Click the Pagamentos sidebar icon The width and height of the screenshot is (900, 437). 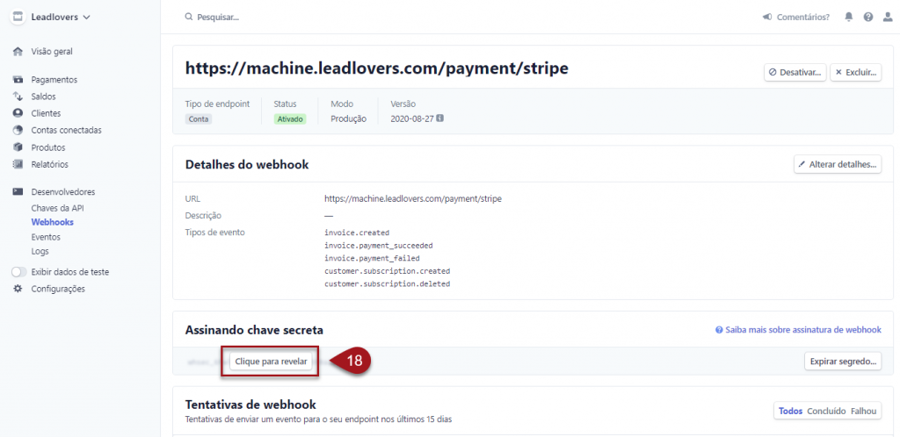[x=18, y=79]
